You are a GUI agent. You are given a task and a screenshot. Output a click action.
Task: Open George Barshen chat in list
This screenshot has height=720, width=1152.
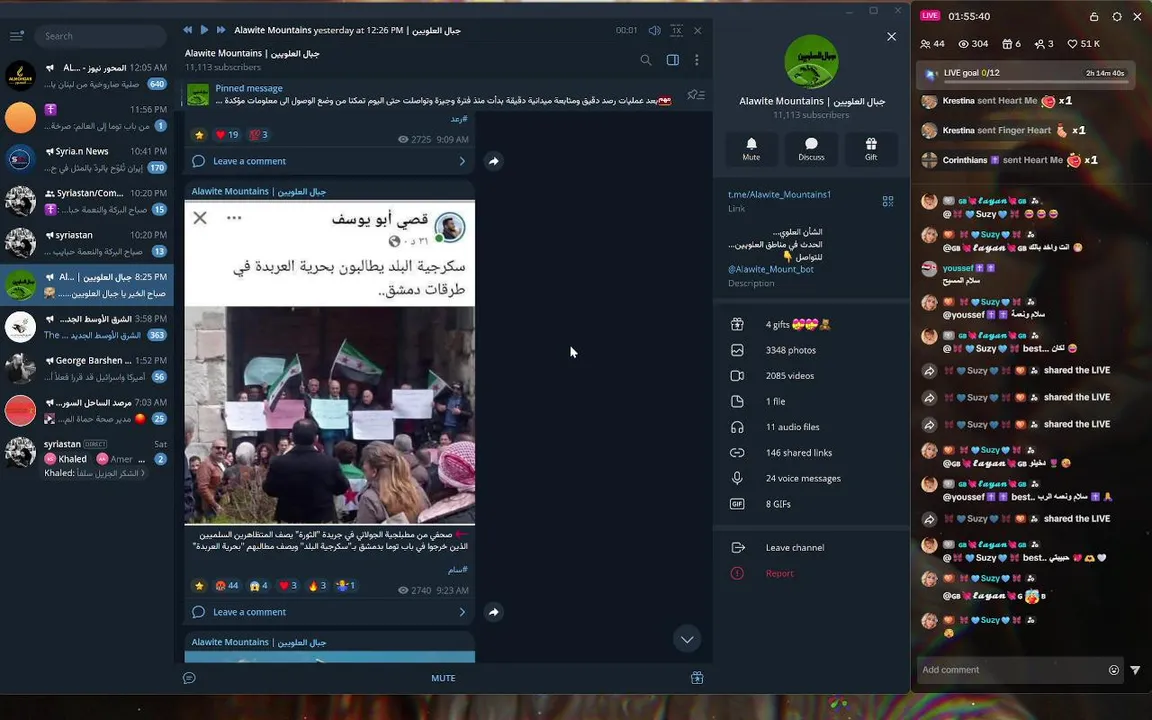87,369
